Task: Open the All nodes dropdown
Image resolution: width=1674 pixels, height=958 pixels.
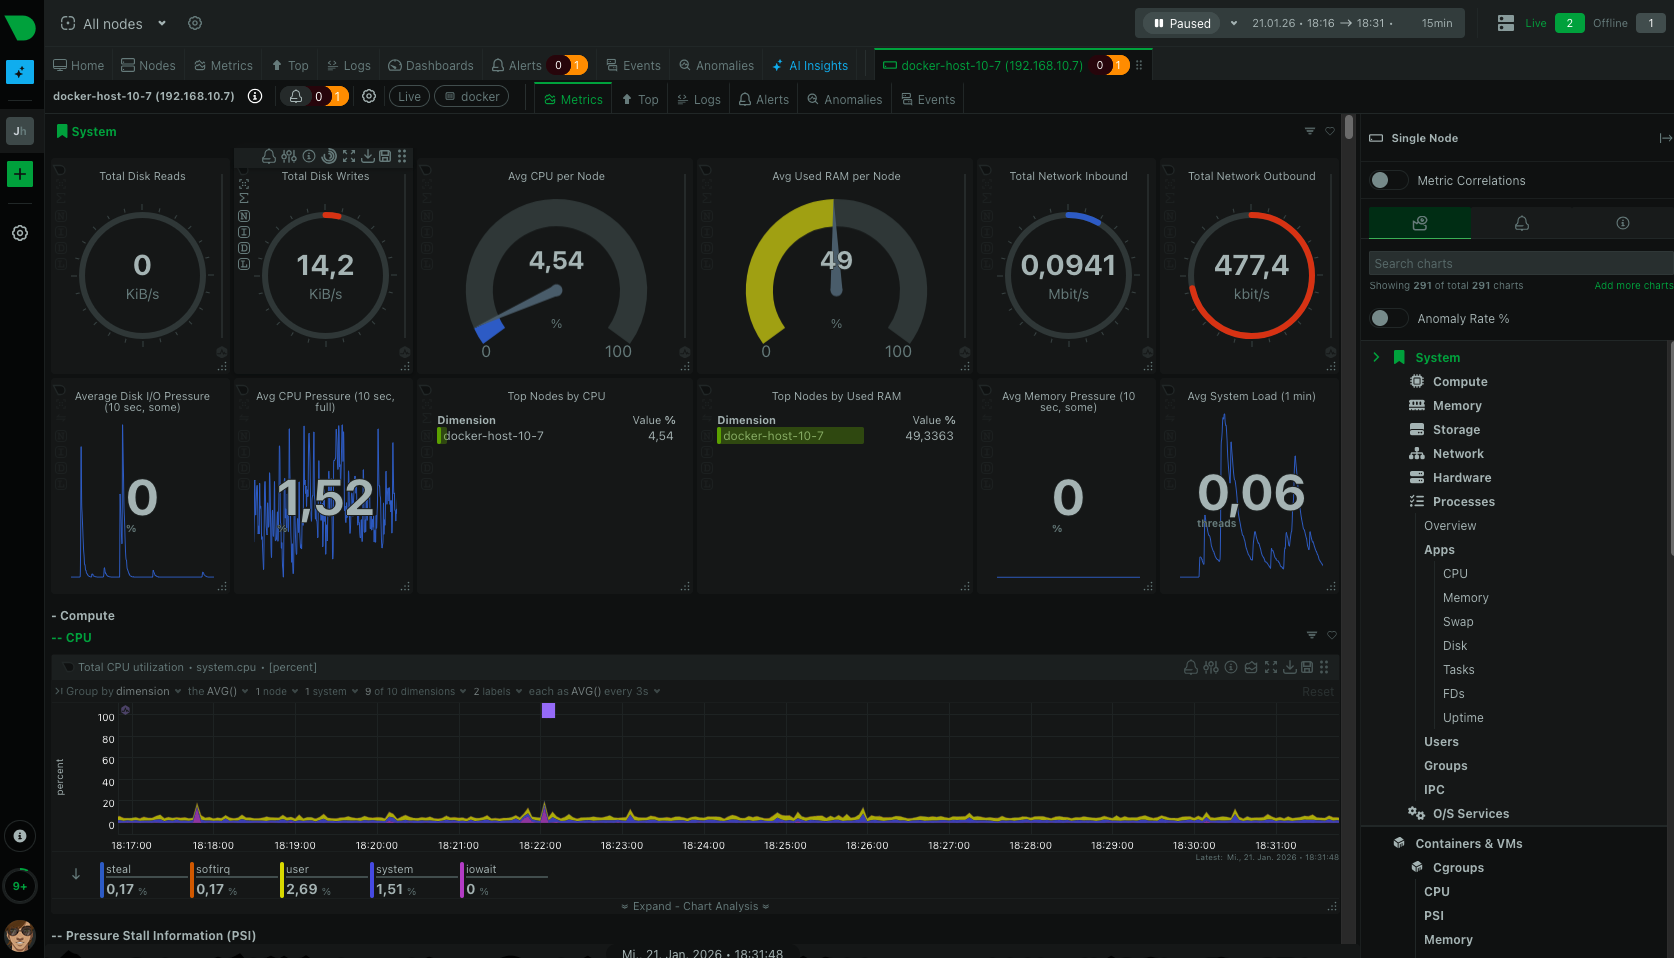Action: click(112, 22)
